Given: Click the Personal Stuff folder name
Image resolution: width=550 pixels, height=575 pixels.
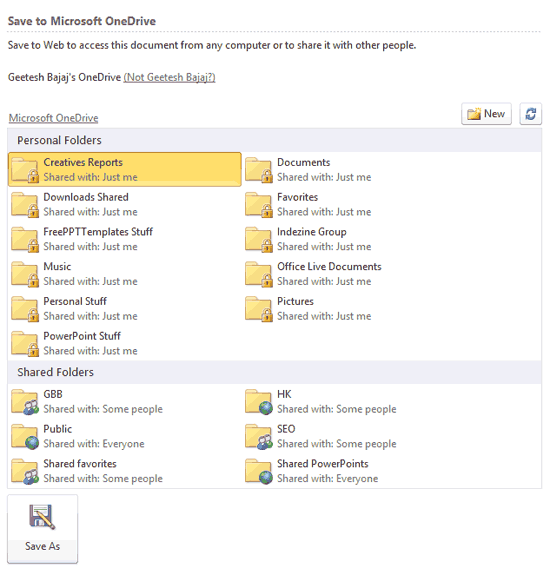Looking at the screenshot, I should (x=75, y=301).
